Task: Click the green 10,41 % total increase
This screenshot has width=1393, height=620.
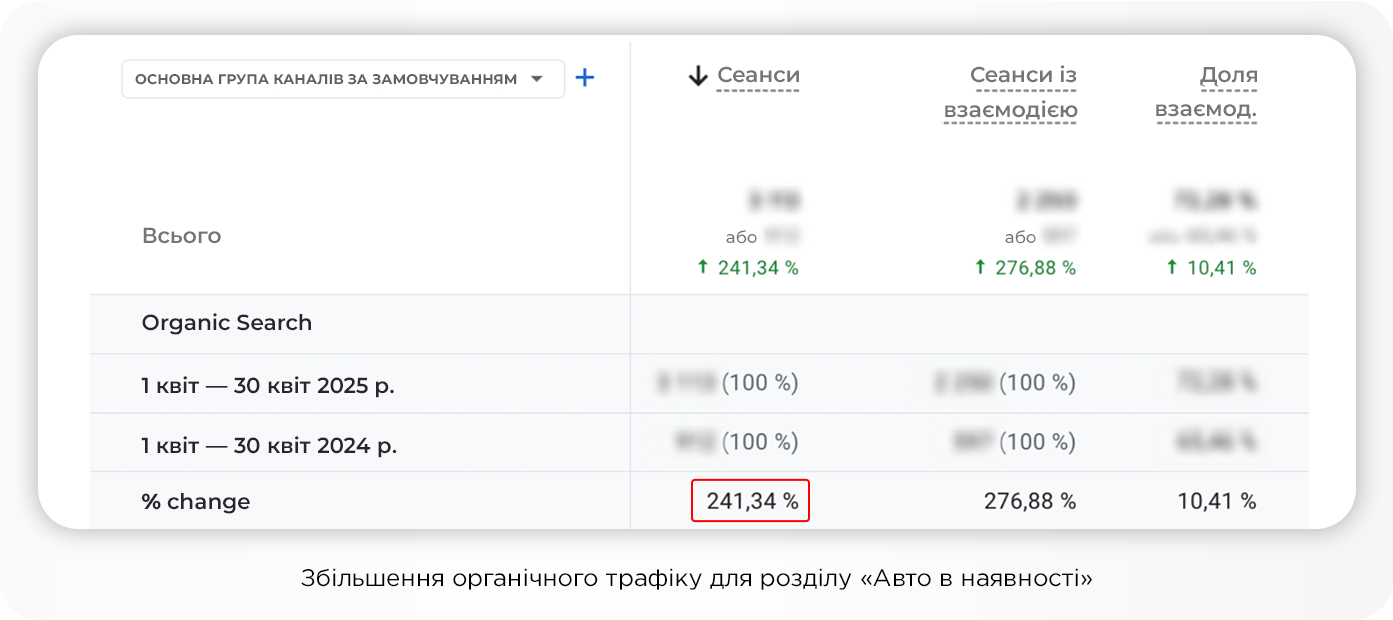Action: pyautogui.click(x=1212, y=268)
